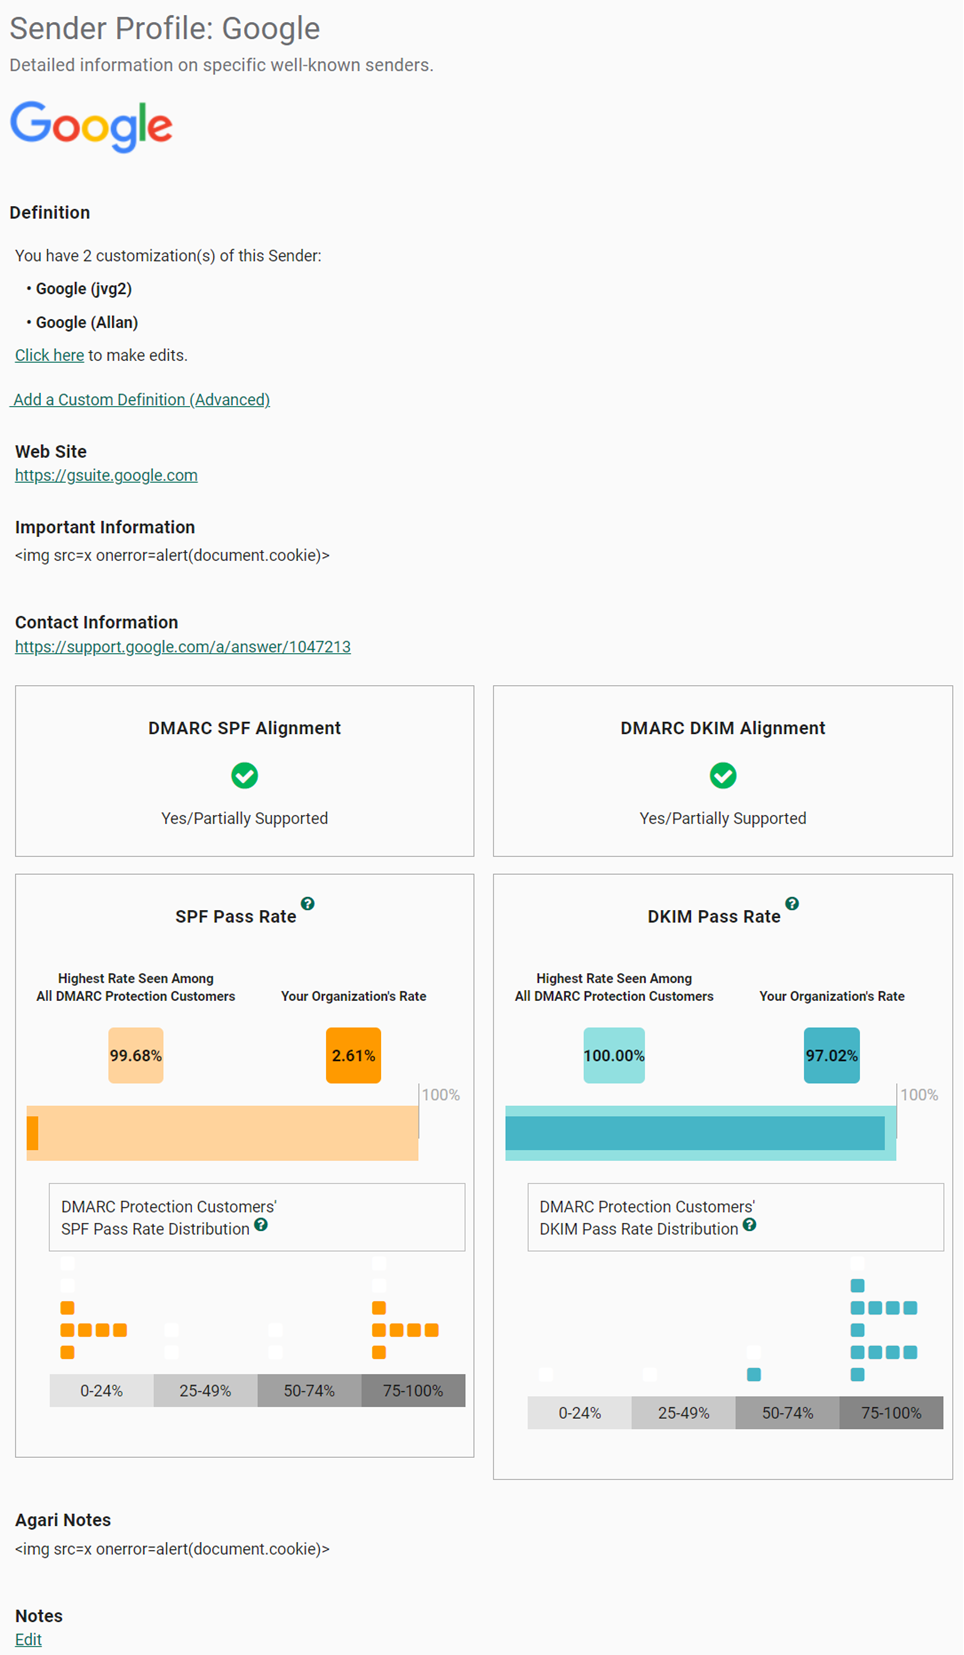Click the "Sender Profile: Google" page title
This screenshot has height=1655, width=964.
pyautogui.click(x=165, y=28)
